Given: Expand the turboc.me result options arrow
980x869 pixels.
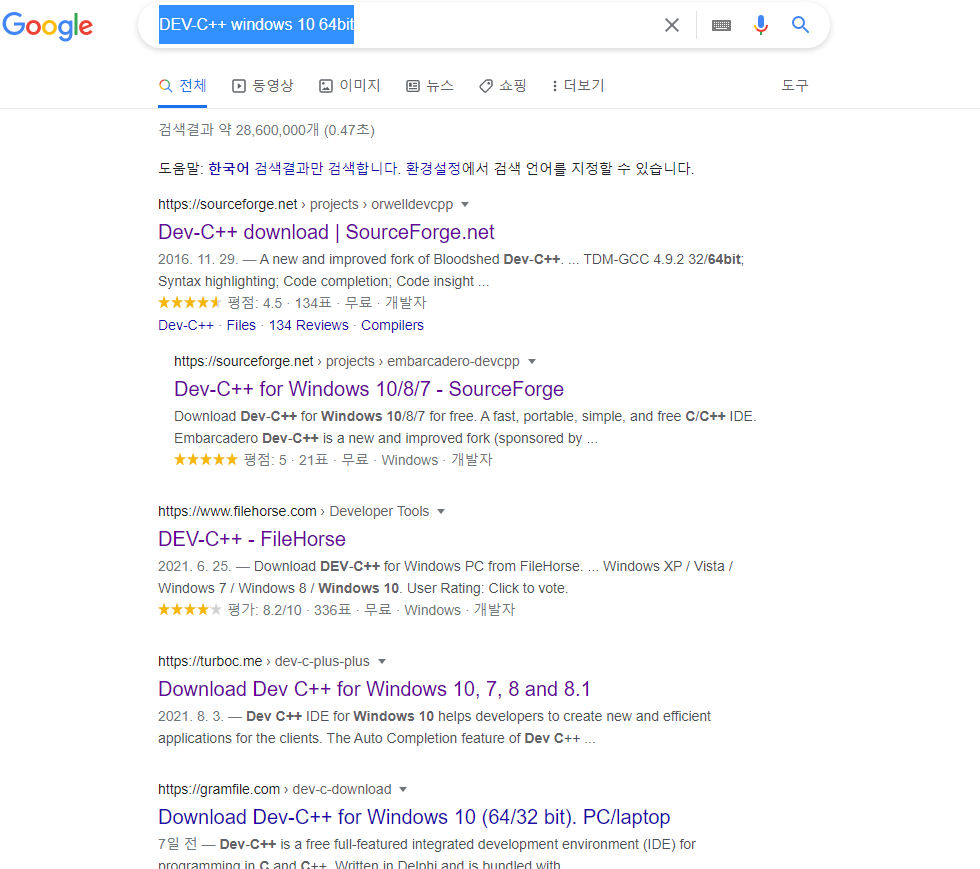Looking at the screenshot, I should (382, 661).
